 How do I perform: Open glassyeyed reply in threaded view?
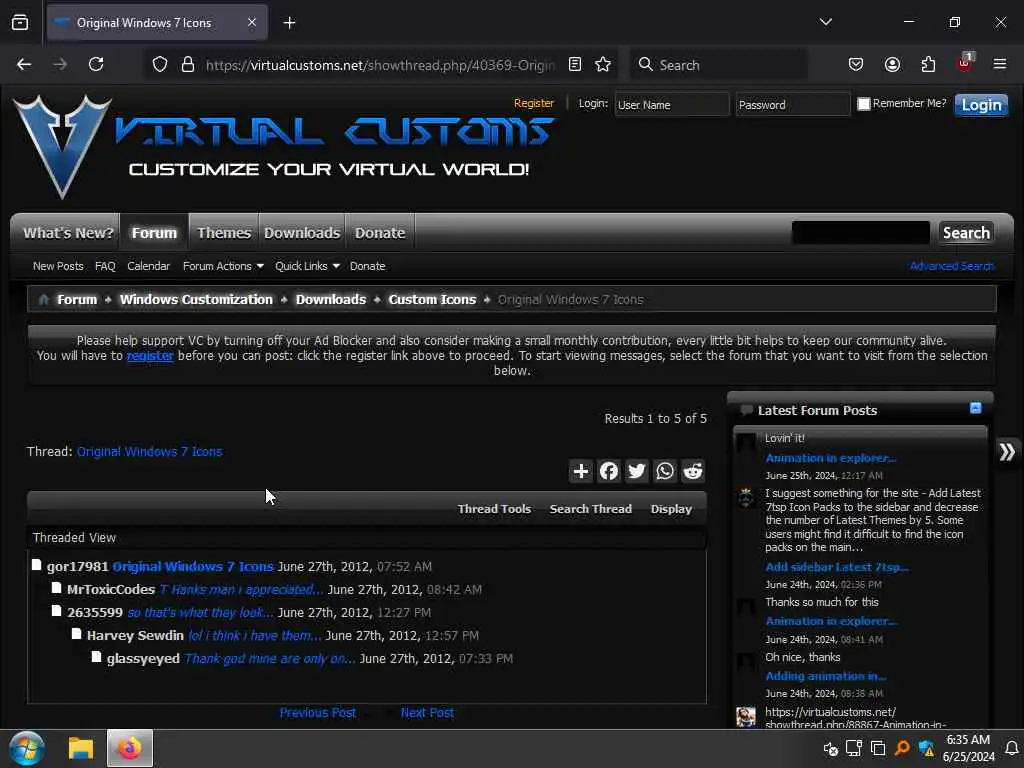[270, 658]
